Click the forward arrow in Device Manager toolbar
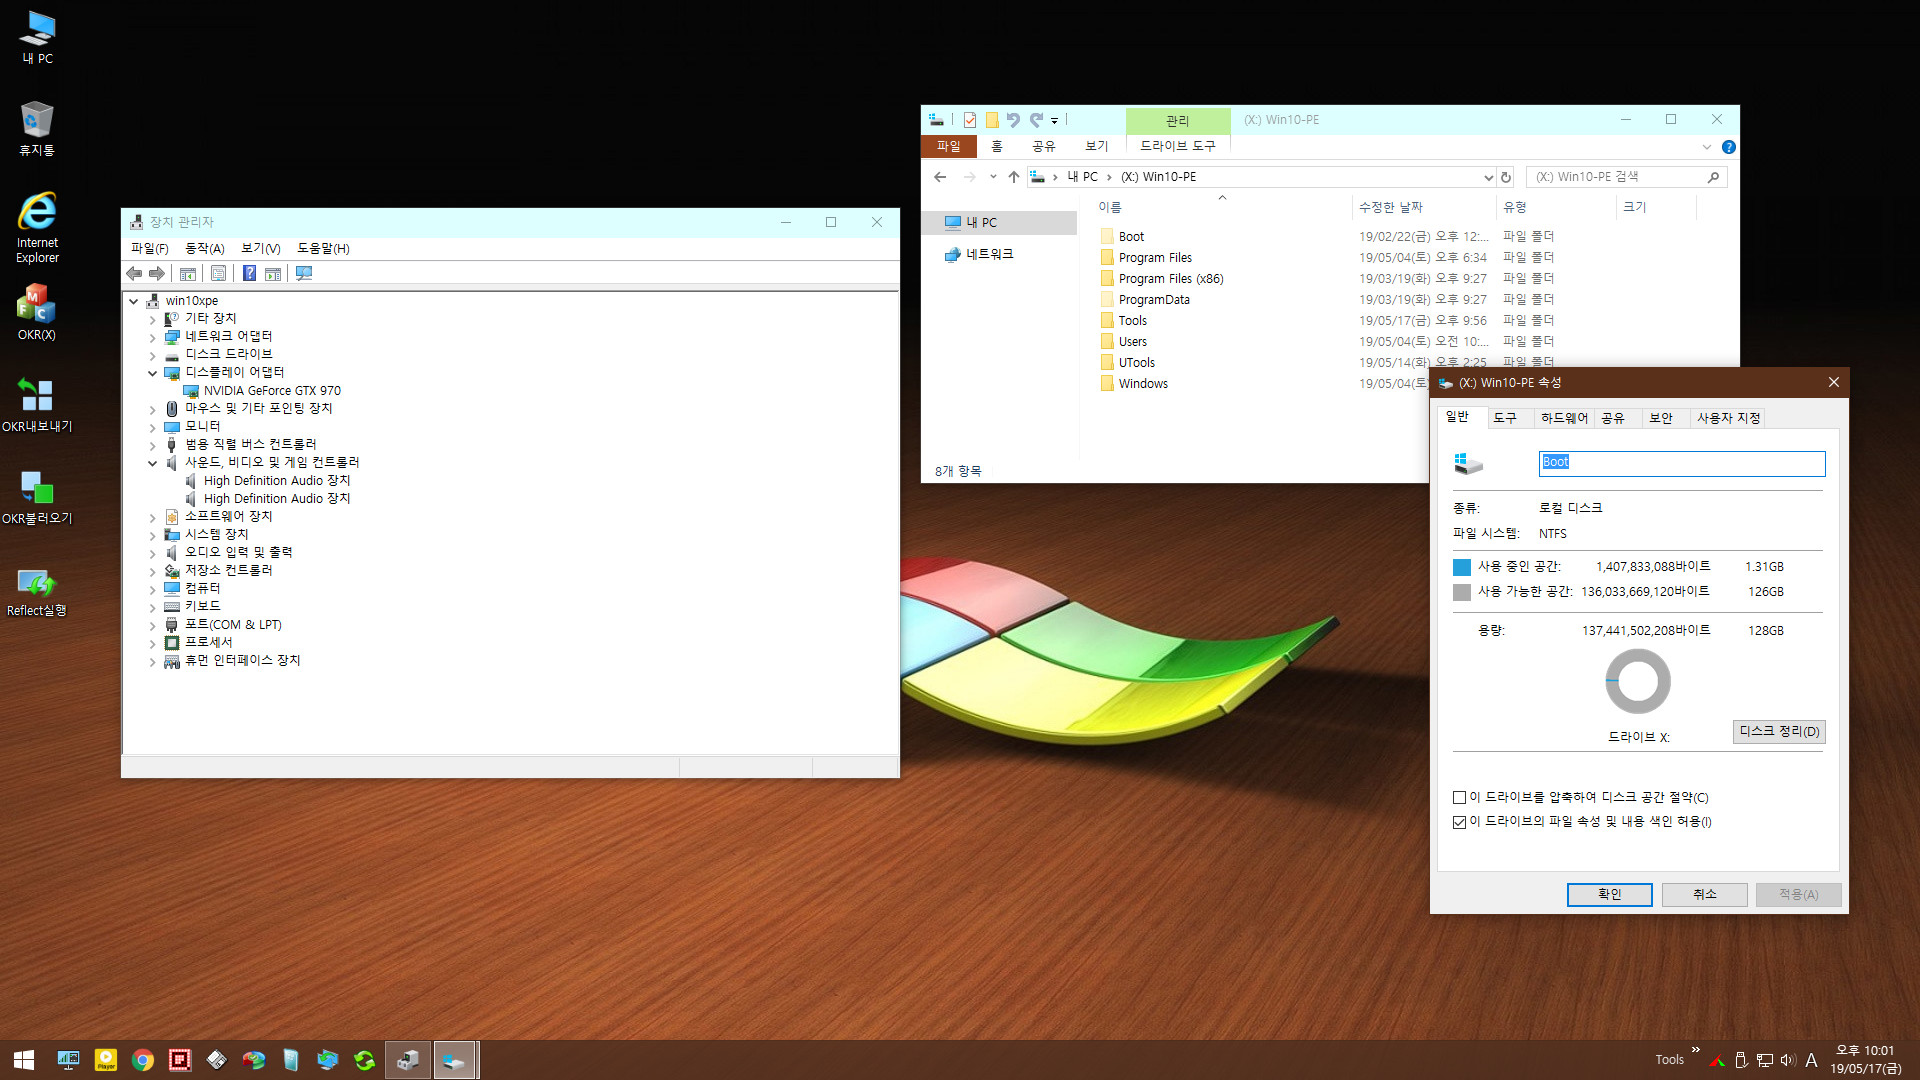1920x1080 pixels. [x=157, y=273]
